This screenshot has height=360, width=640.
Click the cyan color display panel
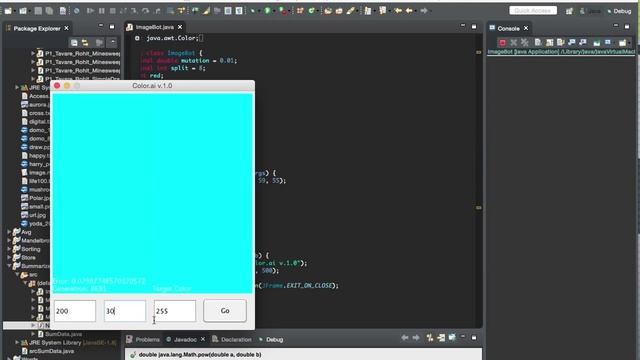[x=152, y=193]
